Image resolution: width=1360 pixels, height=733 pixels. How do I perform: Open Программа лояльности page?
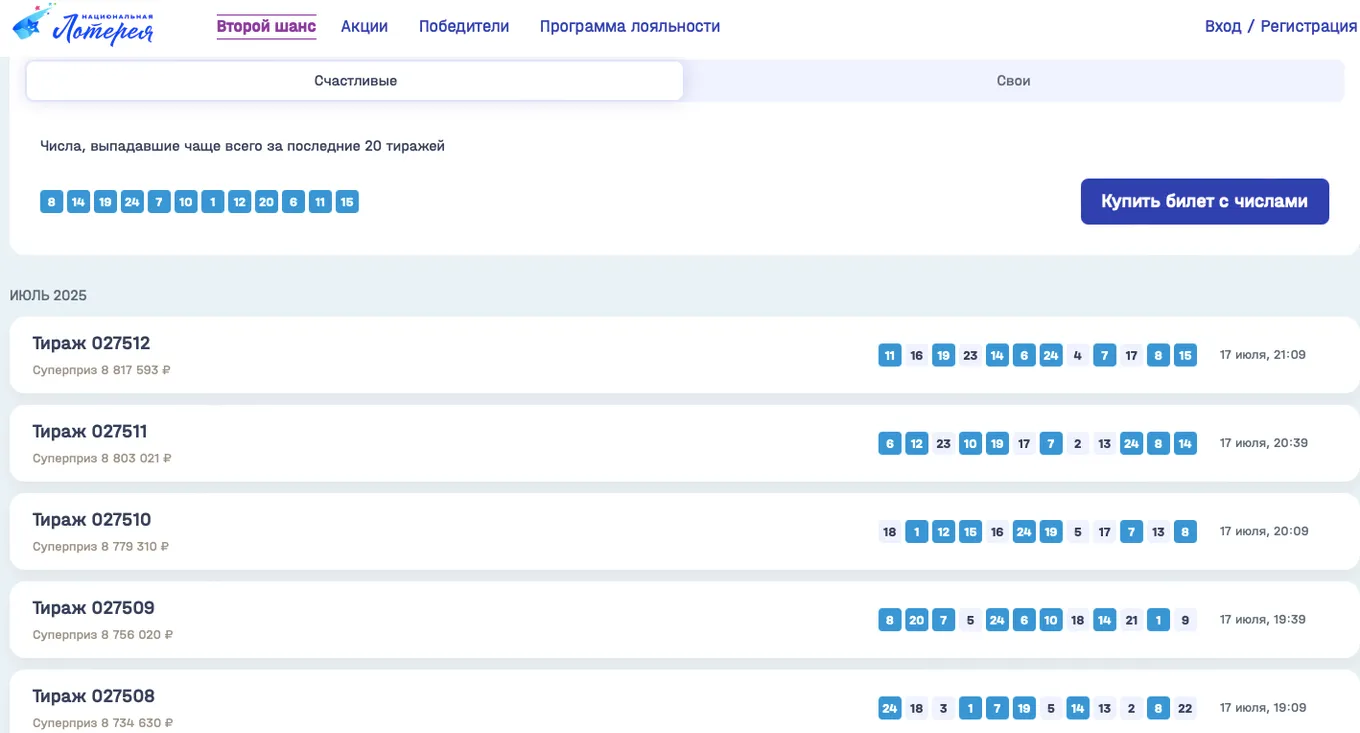pos(630,27)
